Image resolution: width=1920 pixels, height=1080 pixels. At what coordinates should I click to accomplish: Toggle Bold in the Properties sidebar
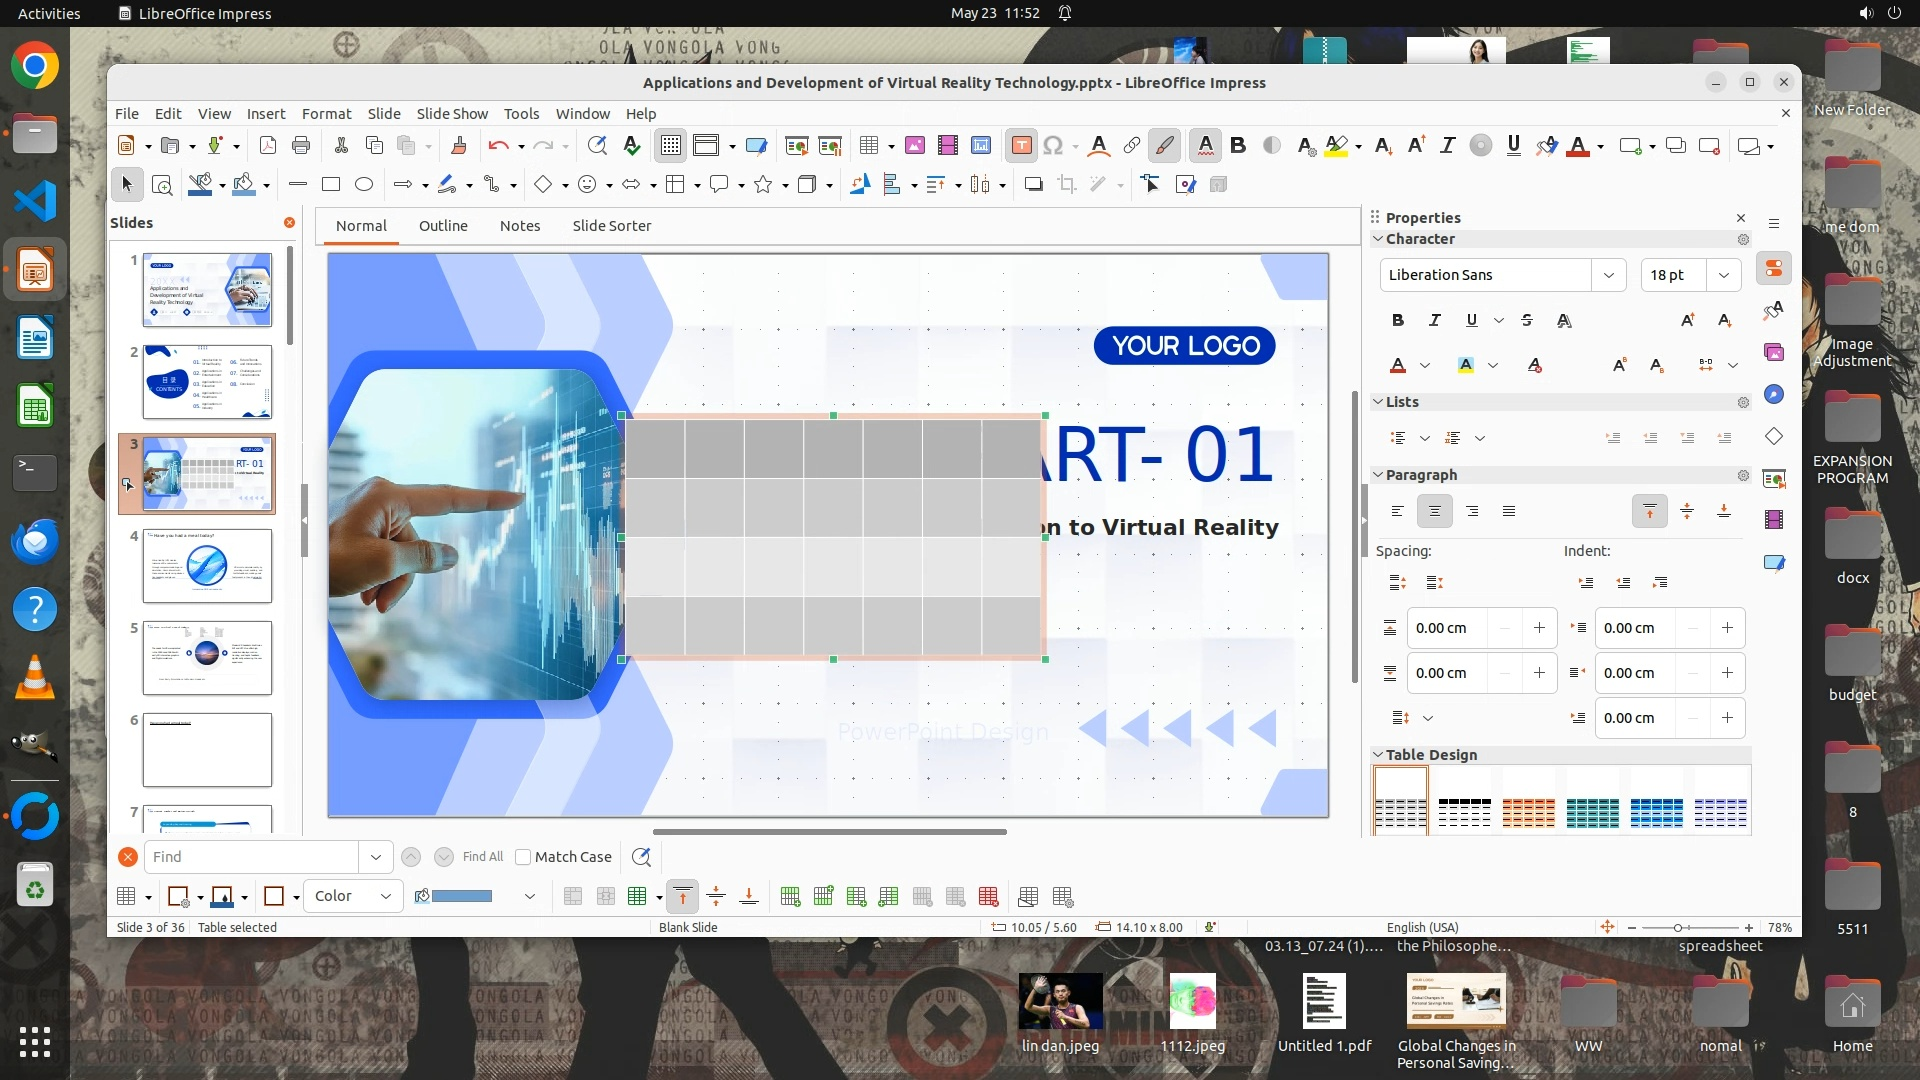coord(1397,320)
